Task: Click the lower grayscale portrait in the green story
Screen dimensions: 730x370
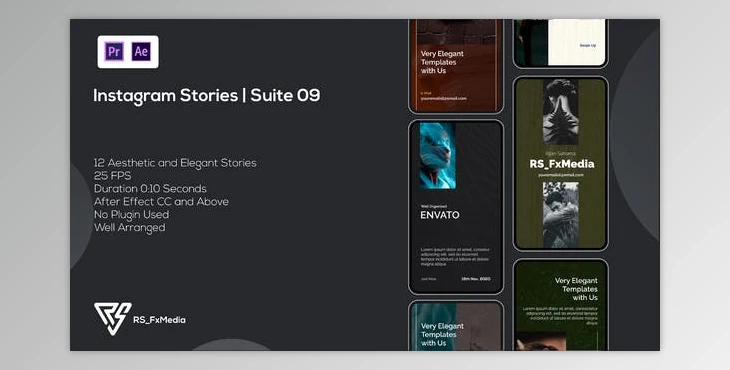Action: pos(561,215)
